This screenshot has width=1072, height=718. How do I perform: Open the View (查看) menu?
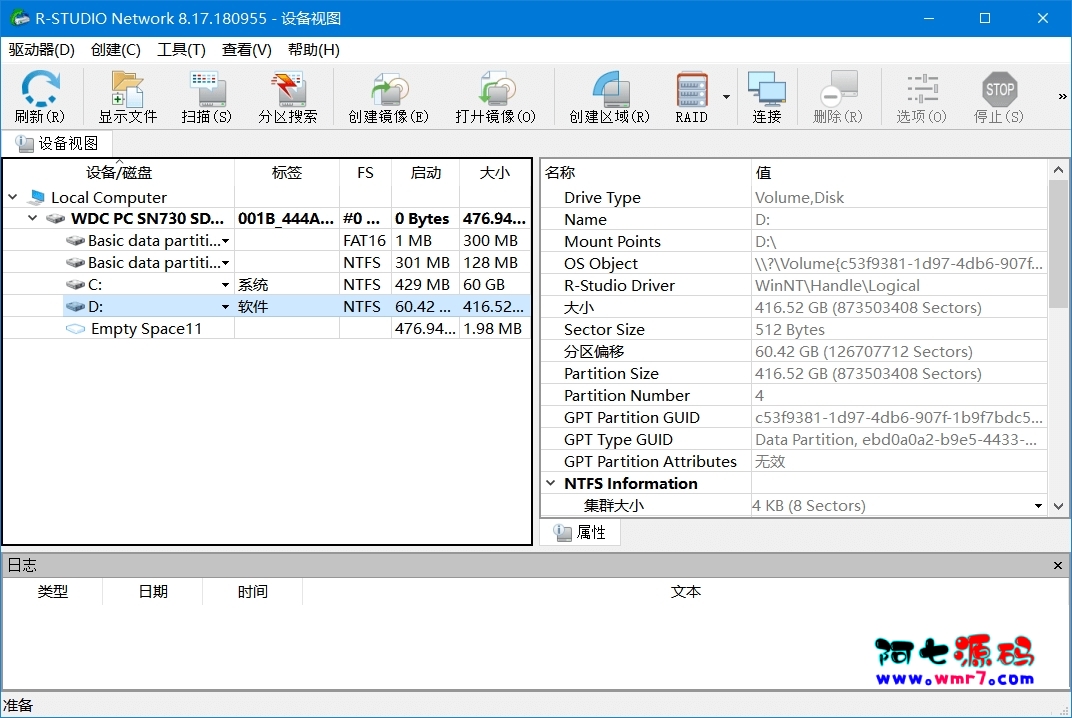247,50
